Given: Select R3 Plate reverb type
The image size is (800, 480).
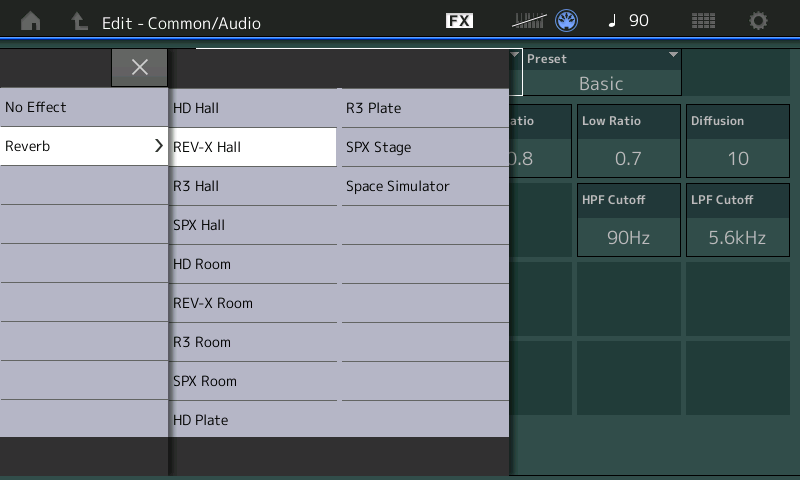Looking at the screenshot, I should 425,108.
